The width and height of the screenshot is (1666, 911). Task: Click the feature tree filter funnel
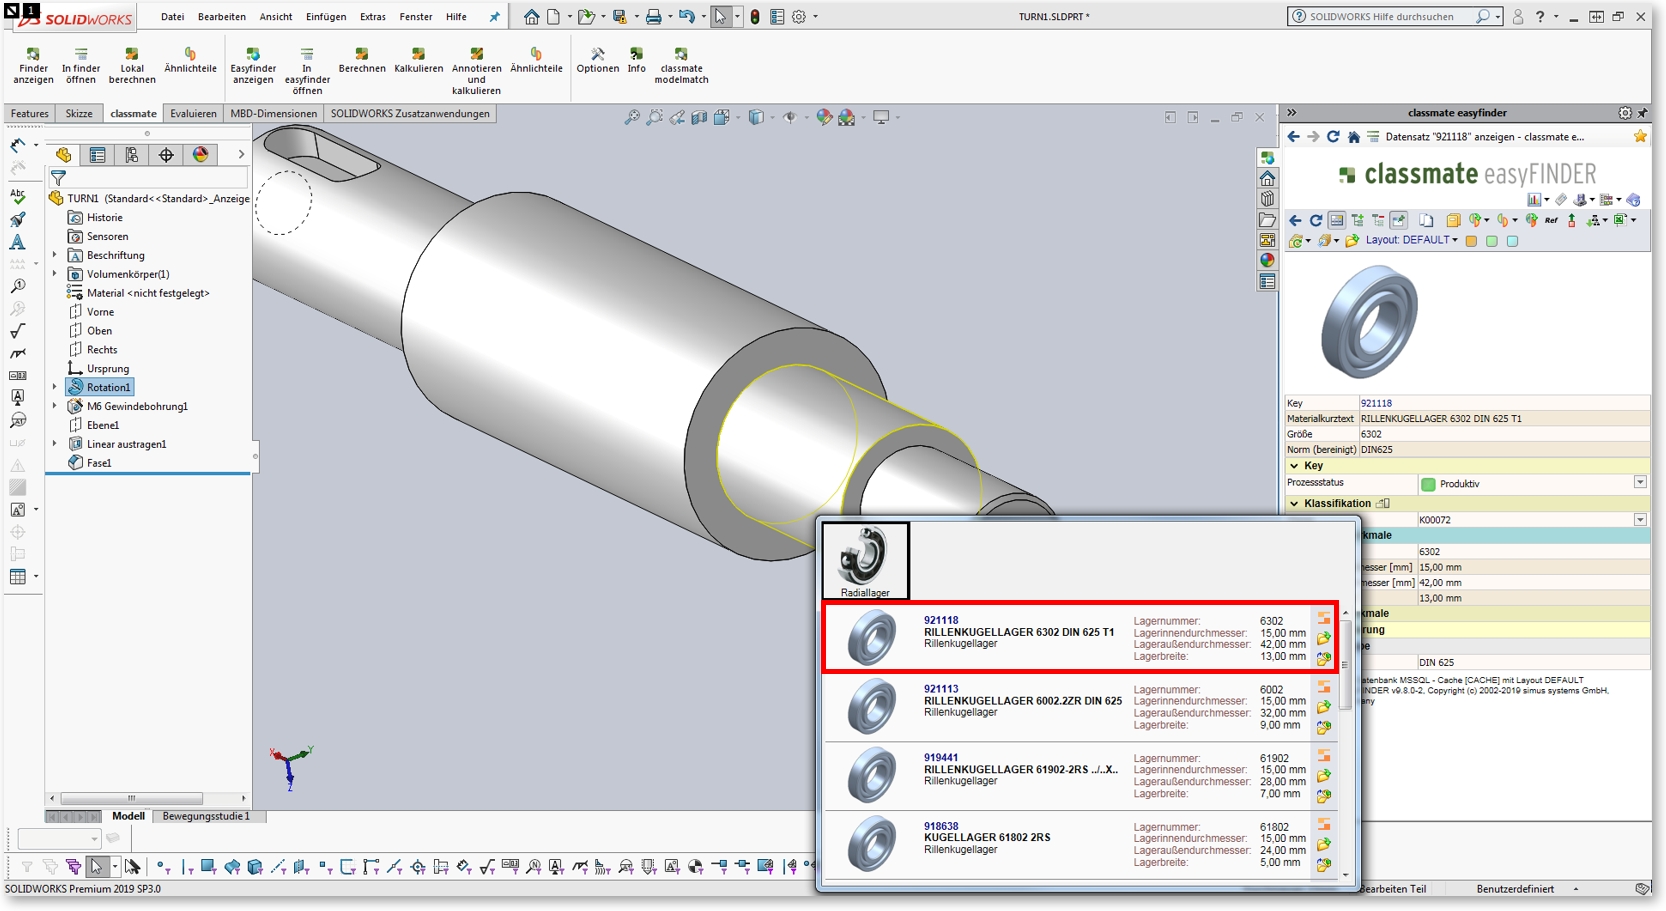(x=59, y=179)
